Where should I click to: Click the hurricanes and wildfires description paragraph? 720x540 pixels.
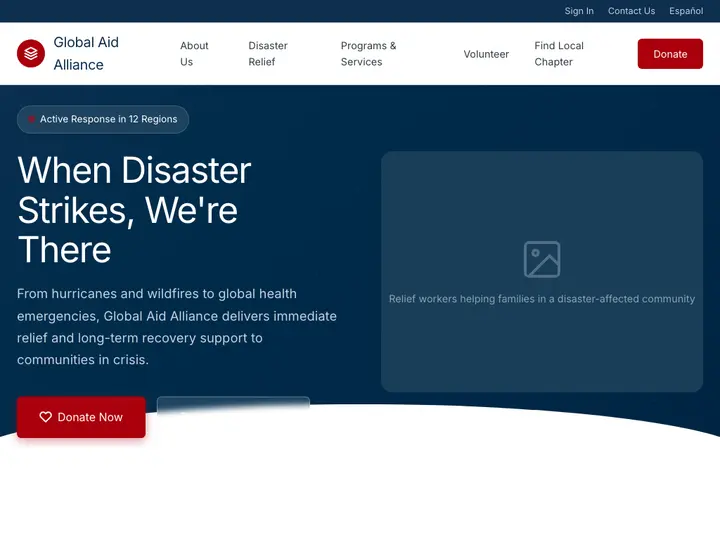coord(177,326)
